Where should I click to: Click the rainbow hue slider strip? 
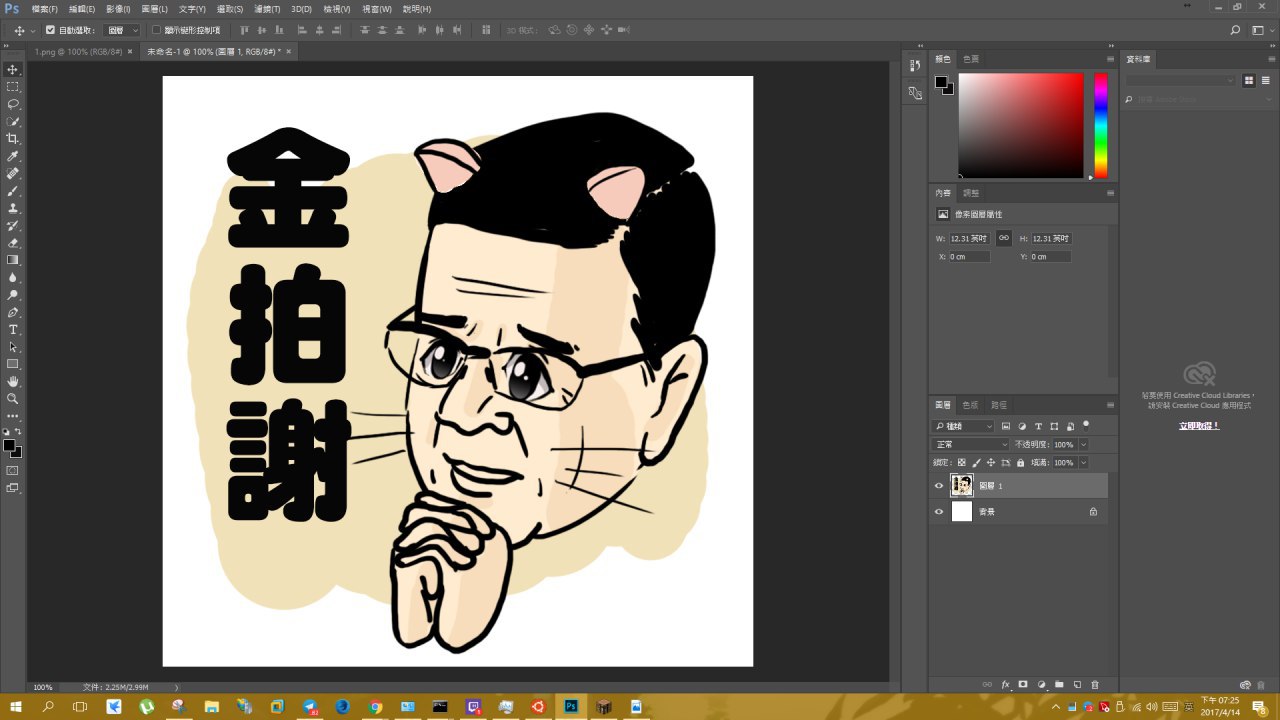(1100, 125)
